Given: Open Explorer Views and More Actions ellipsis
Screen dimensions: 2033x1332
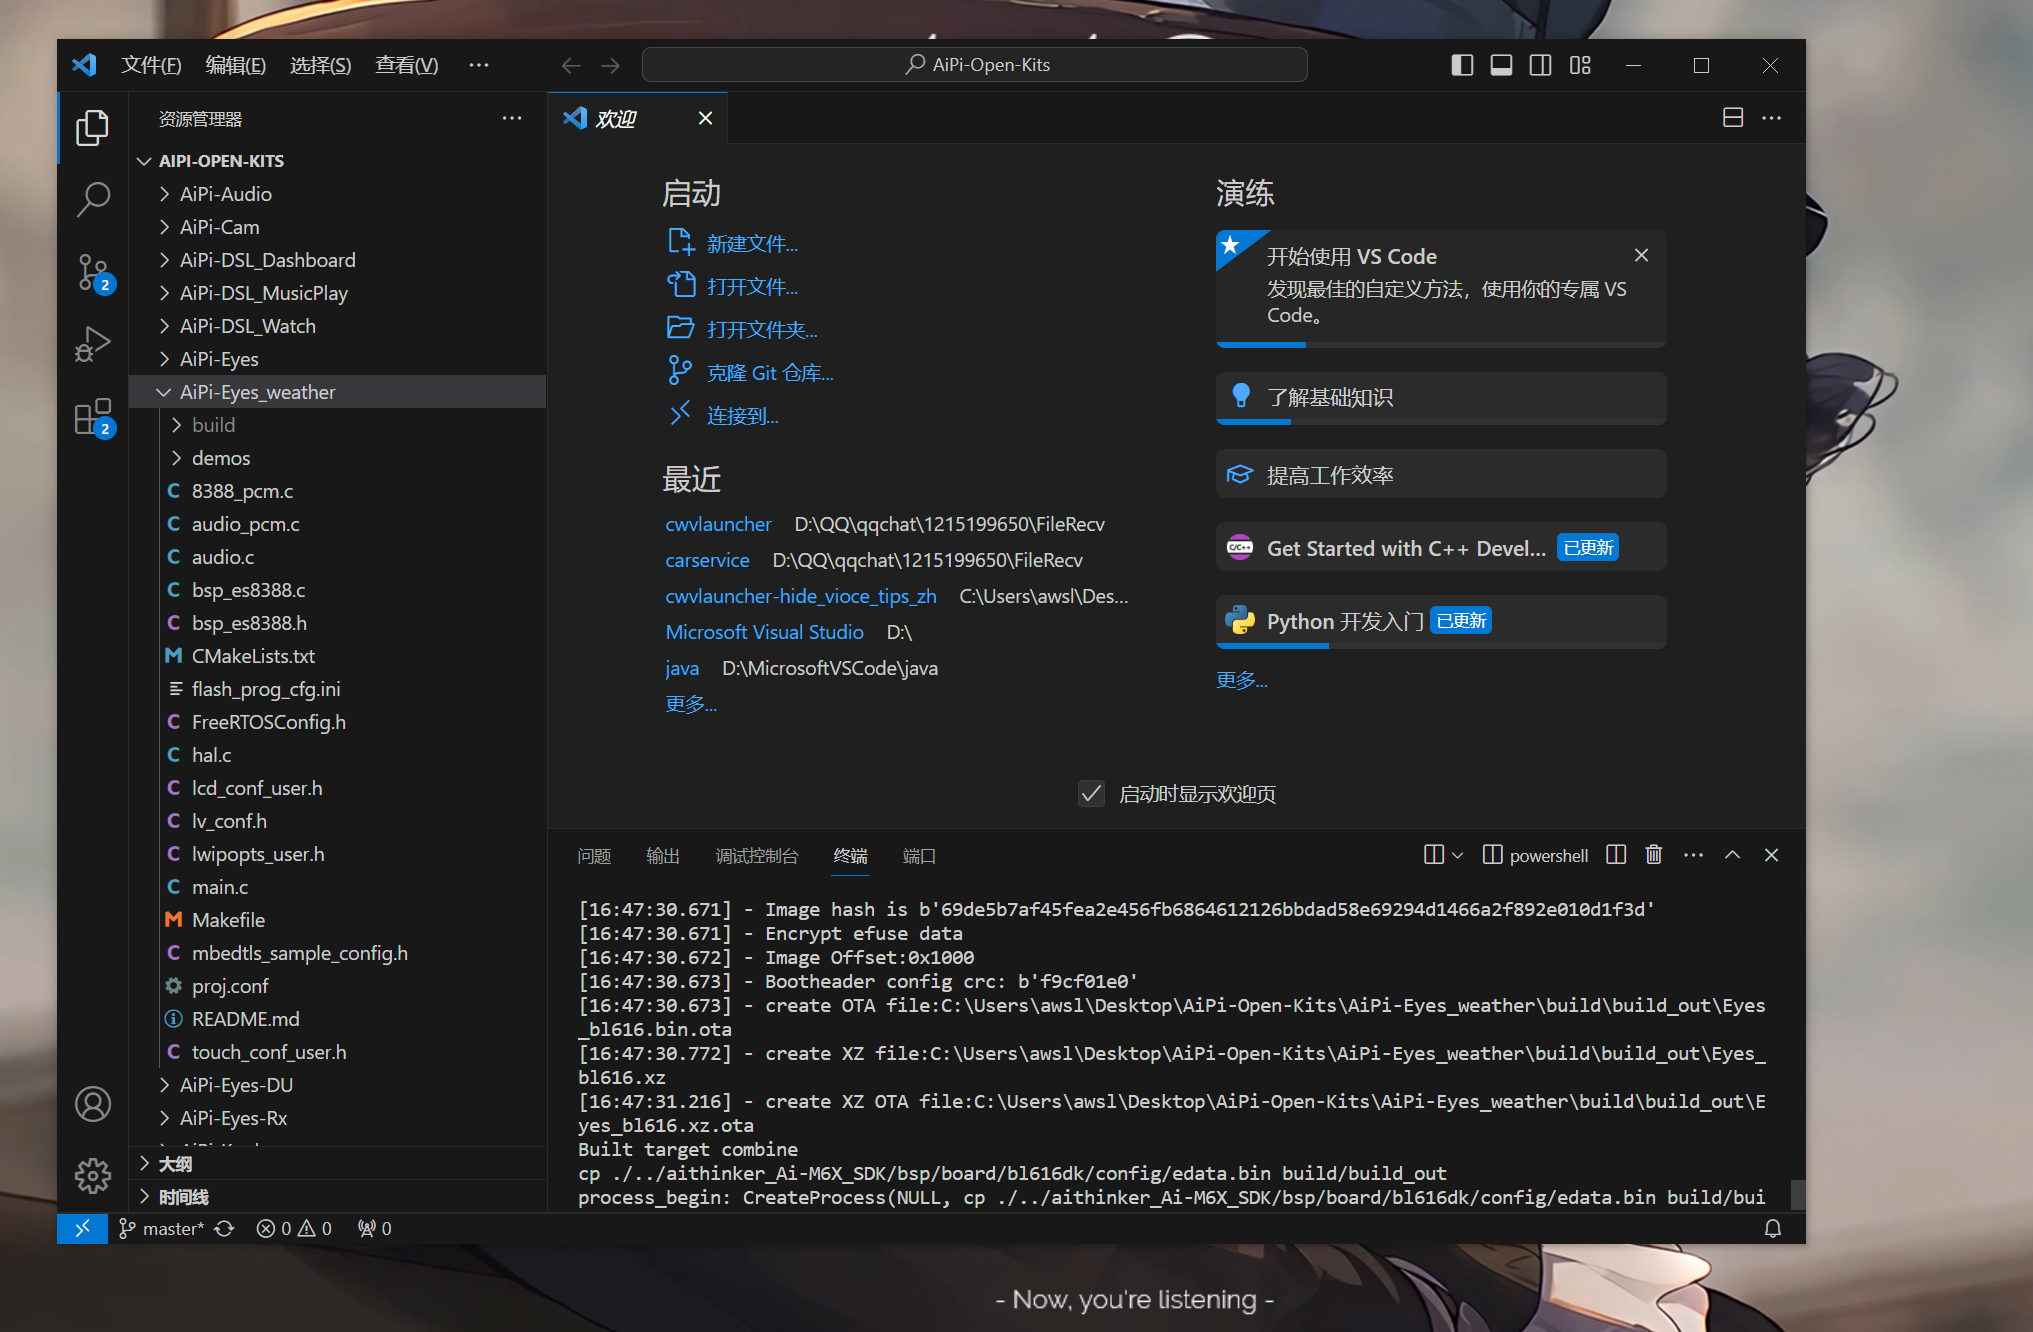Looking at the screenshot, I should [x=512, y=118].
